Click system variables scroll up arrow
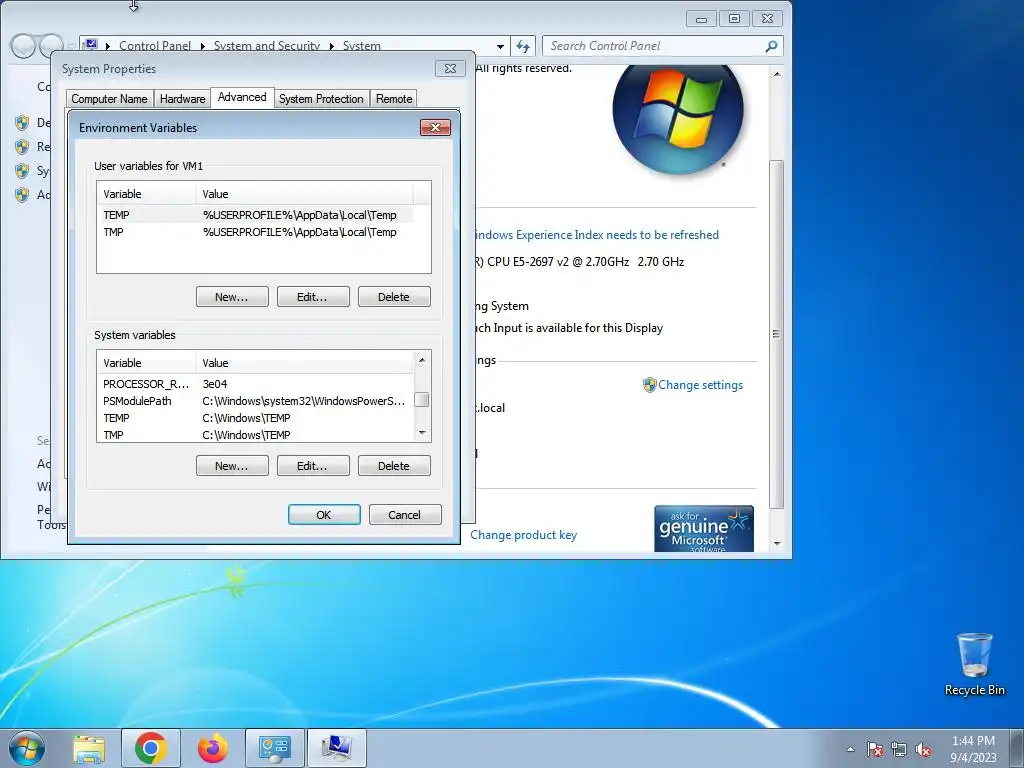This screenshot has width=1024, height=768. pos(422,360)
